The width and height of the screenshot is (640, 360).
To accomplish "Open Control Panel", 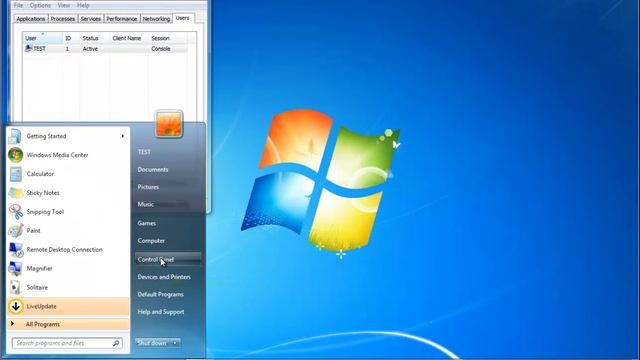I will 168,260.
